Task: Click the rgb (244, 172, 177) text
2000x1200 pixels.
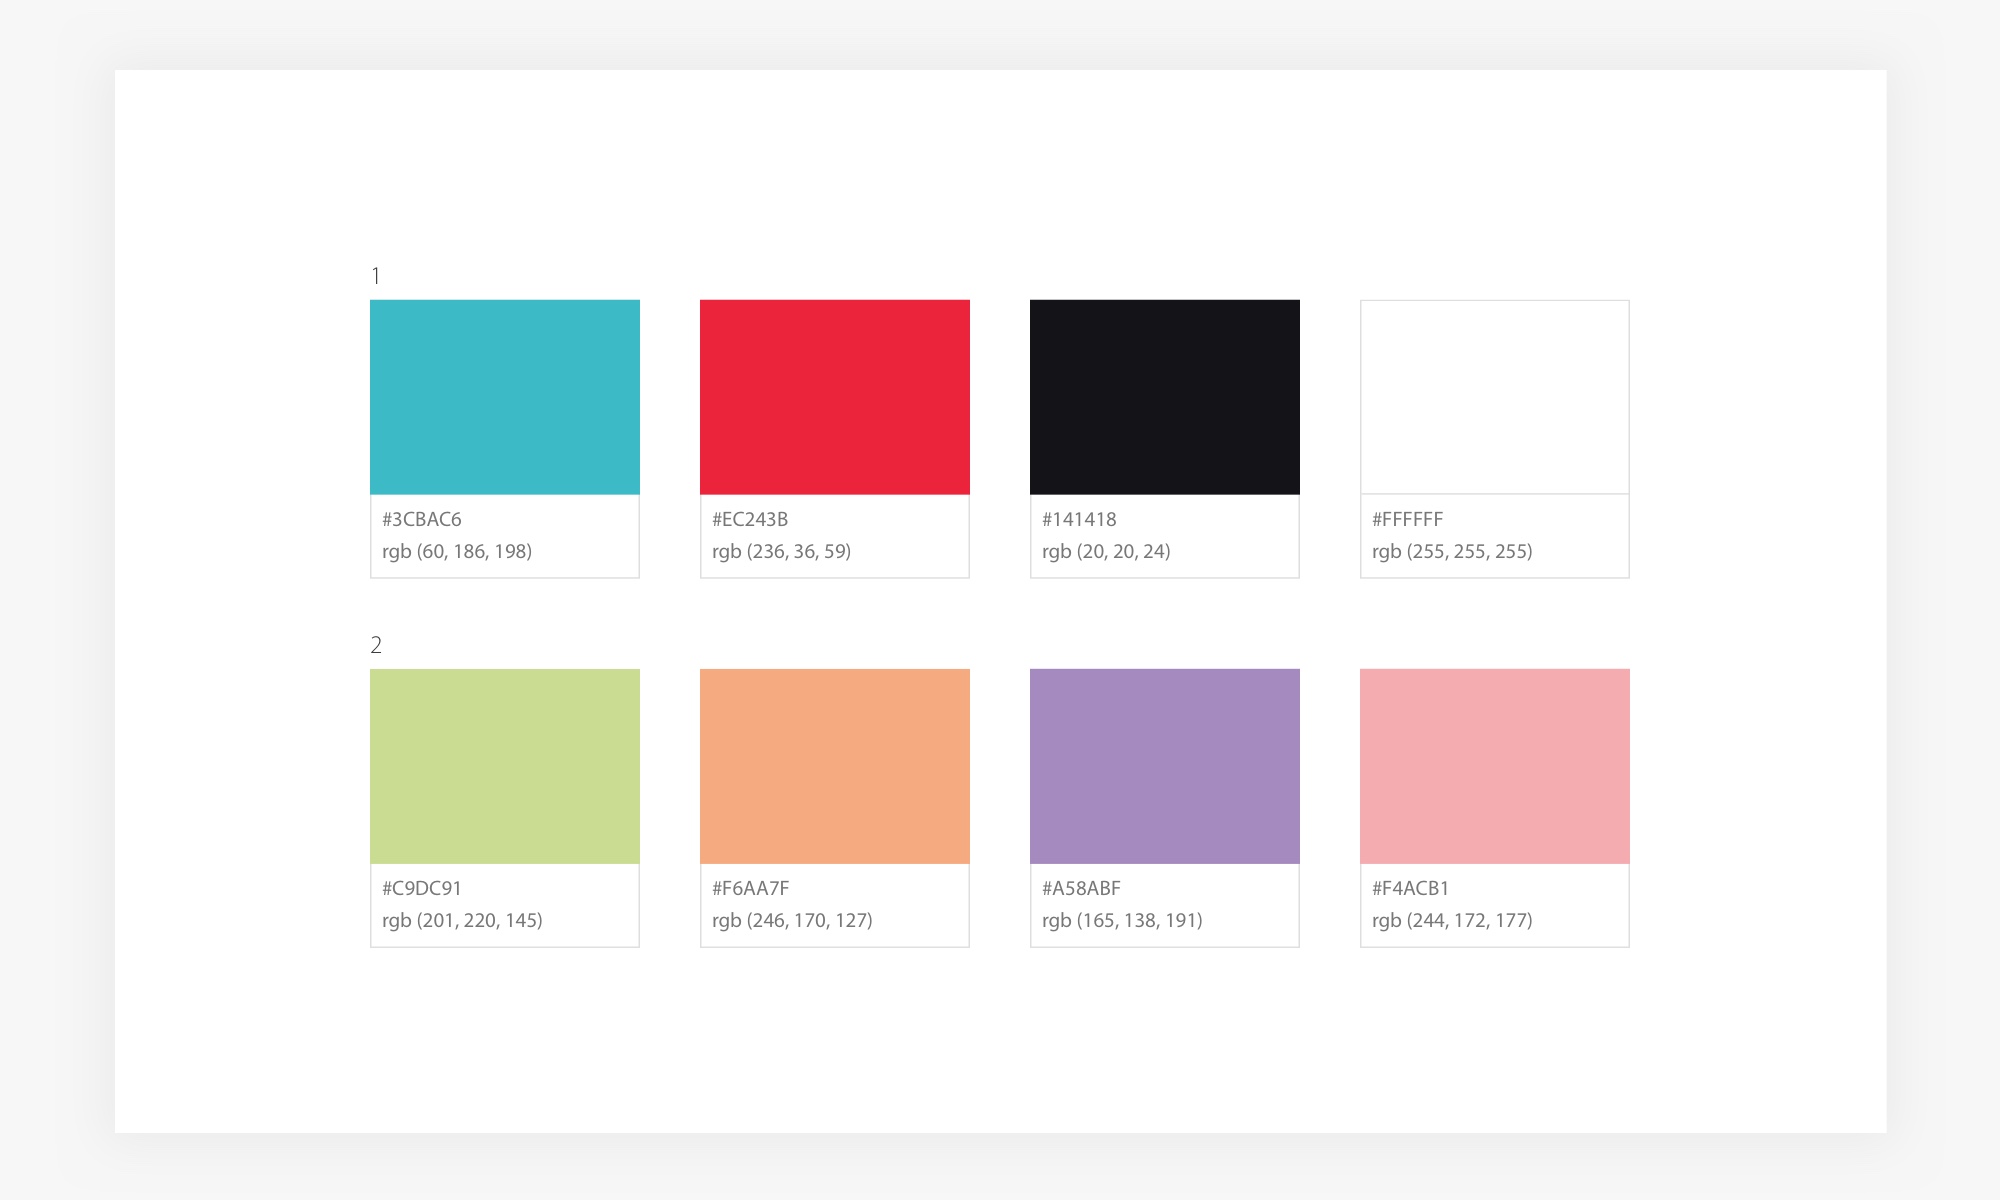Action: 1452,920
